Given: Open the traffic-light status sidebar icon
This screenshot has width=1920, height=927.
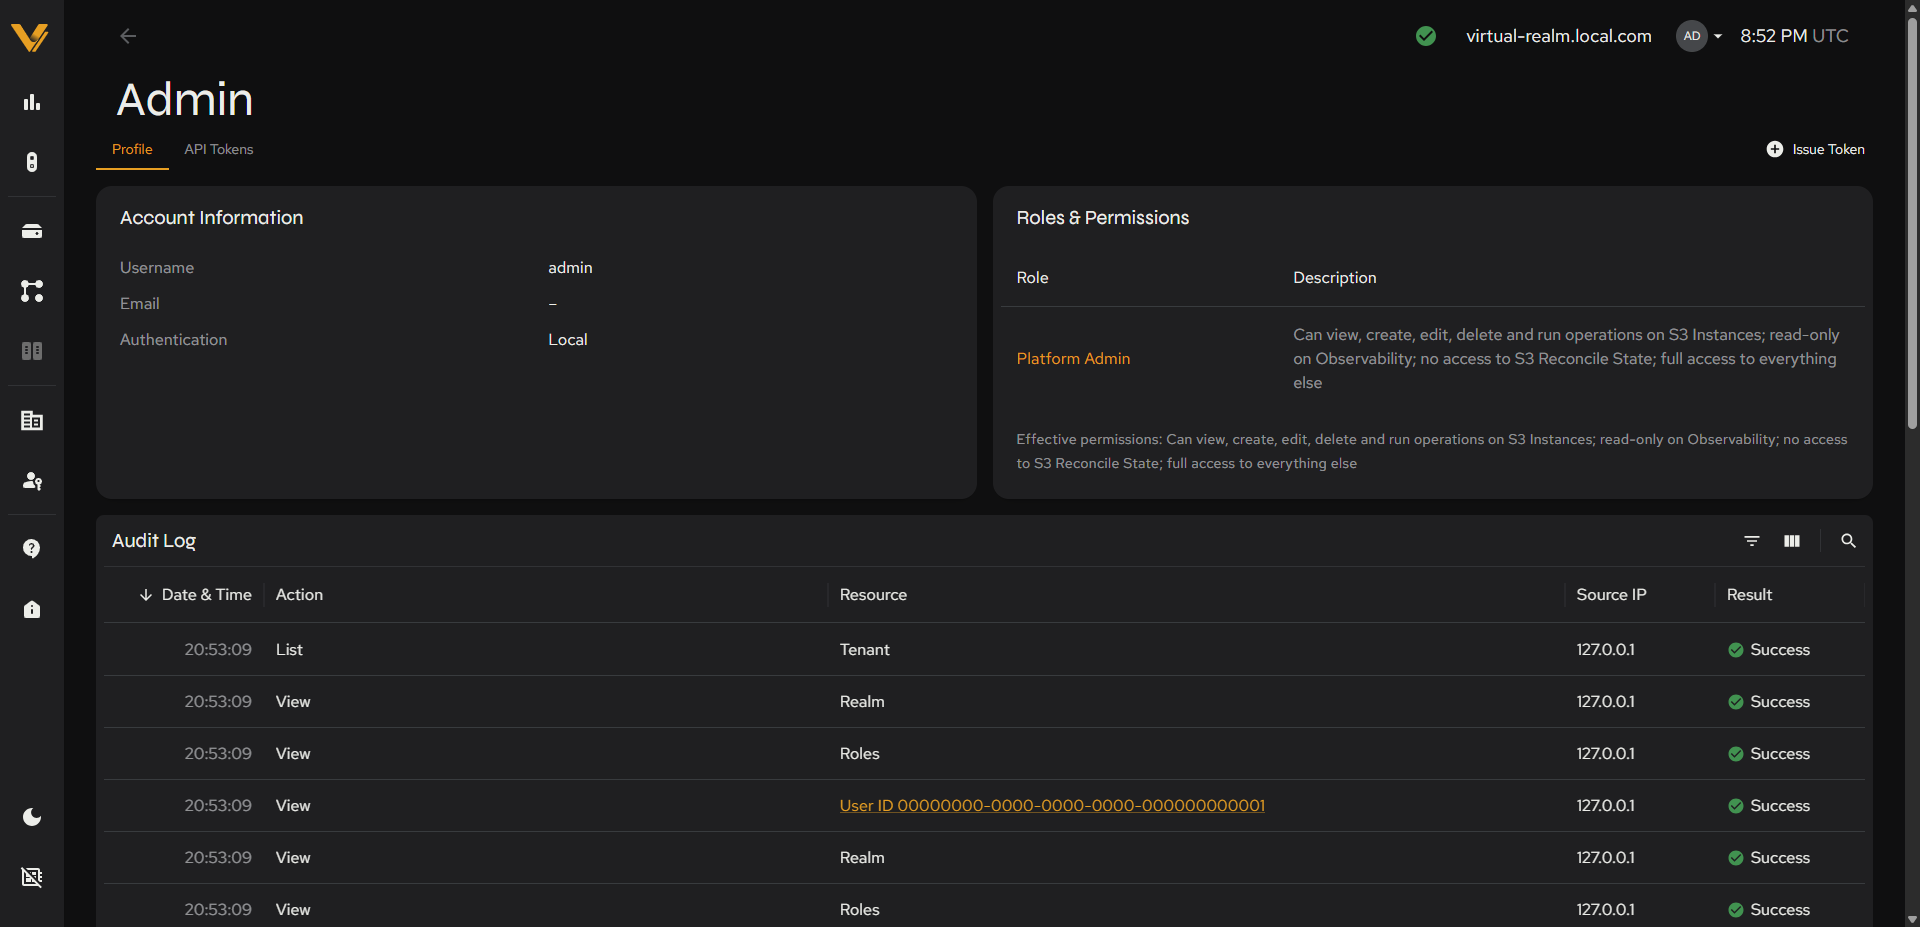Looking at the screenshot, I should coord(32,162).
